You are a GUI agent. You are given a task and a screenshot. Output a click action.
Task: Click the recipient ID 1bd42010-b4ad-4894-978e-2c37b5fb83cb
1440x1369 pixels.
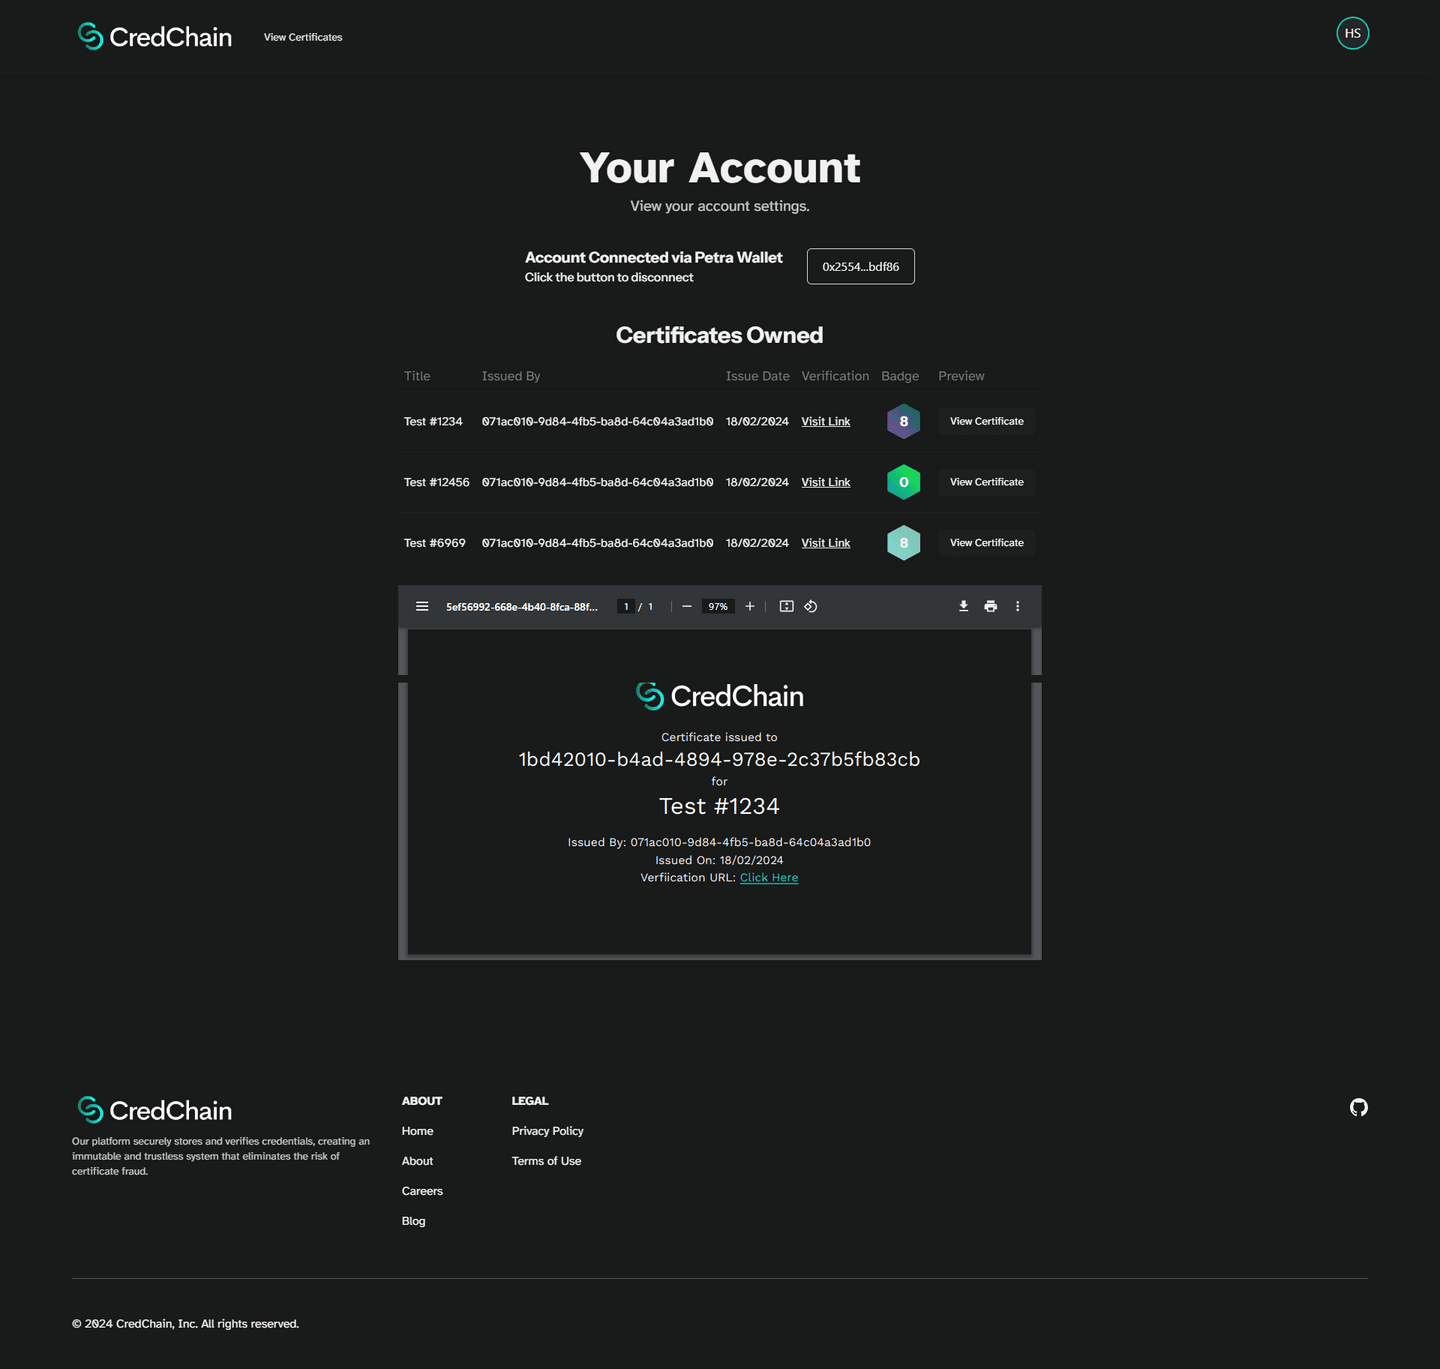[x=719, y=759]
